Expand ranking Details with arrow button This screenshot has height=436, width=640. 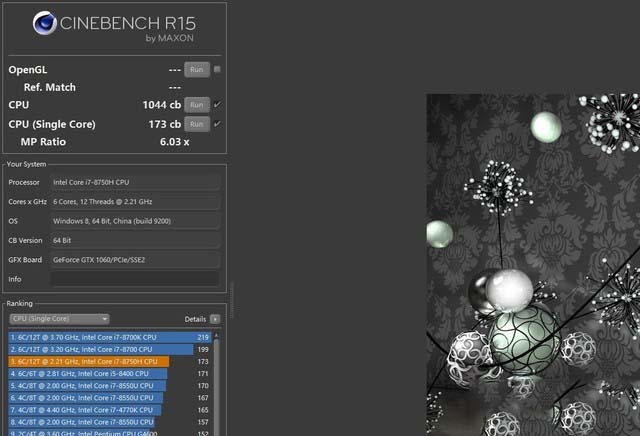215,319
